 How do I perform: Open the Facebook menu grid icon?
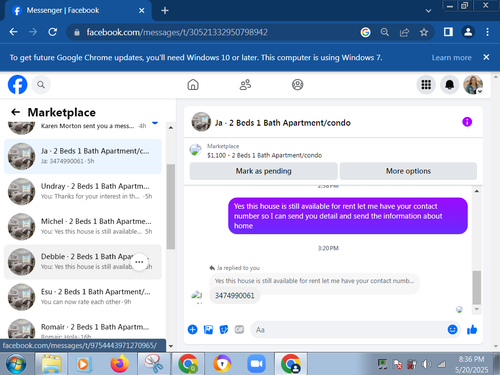(x=426, y=85)
